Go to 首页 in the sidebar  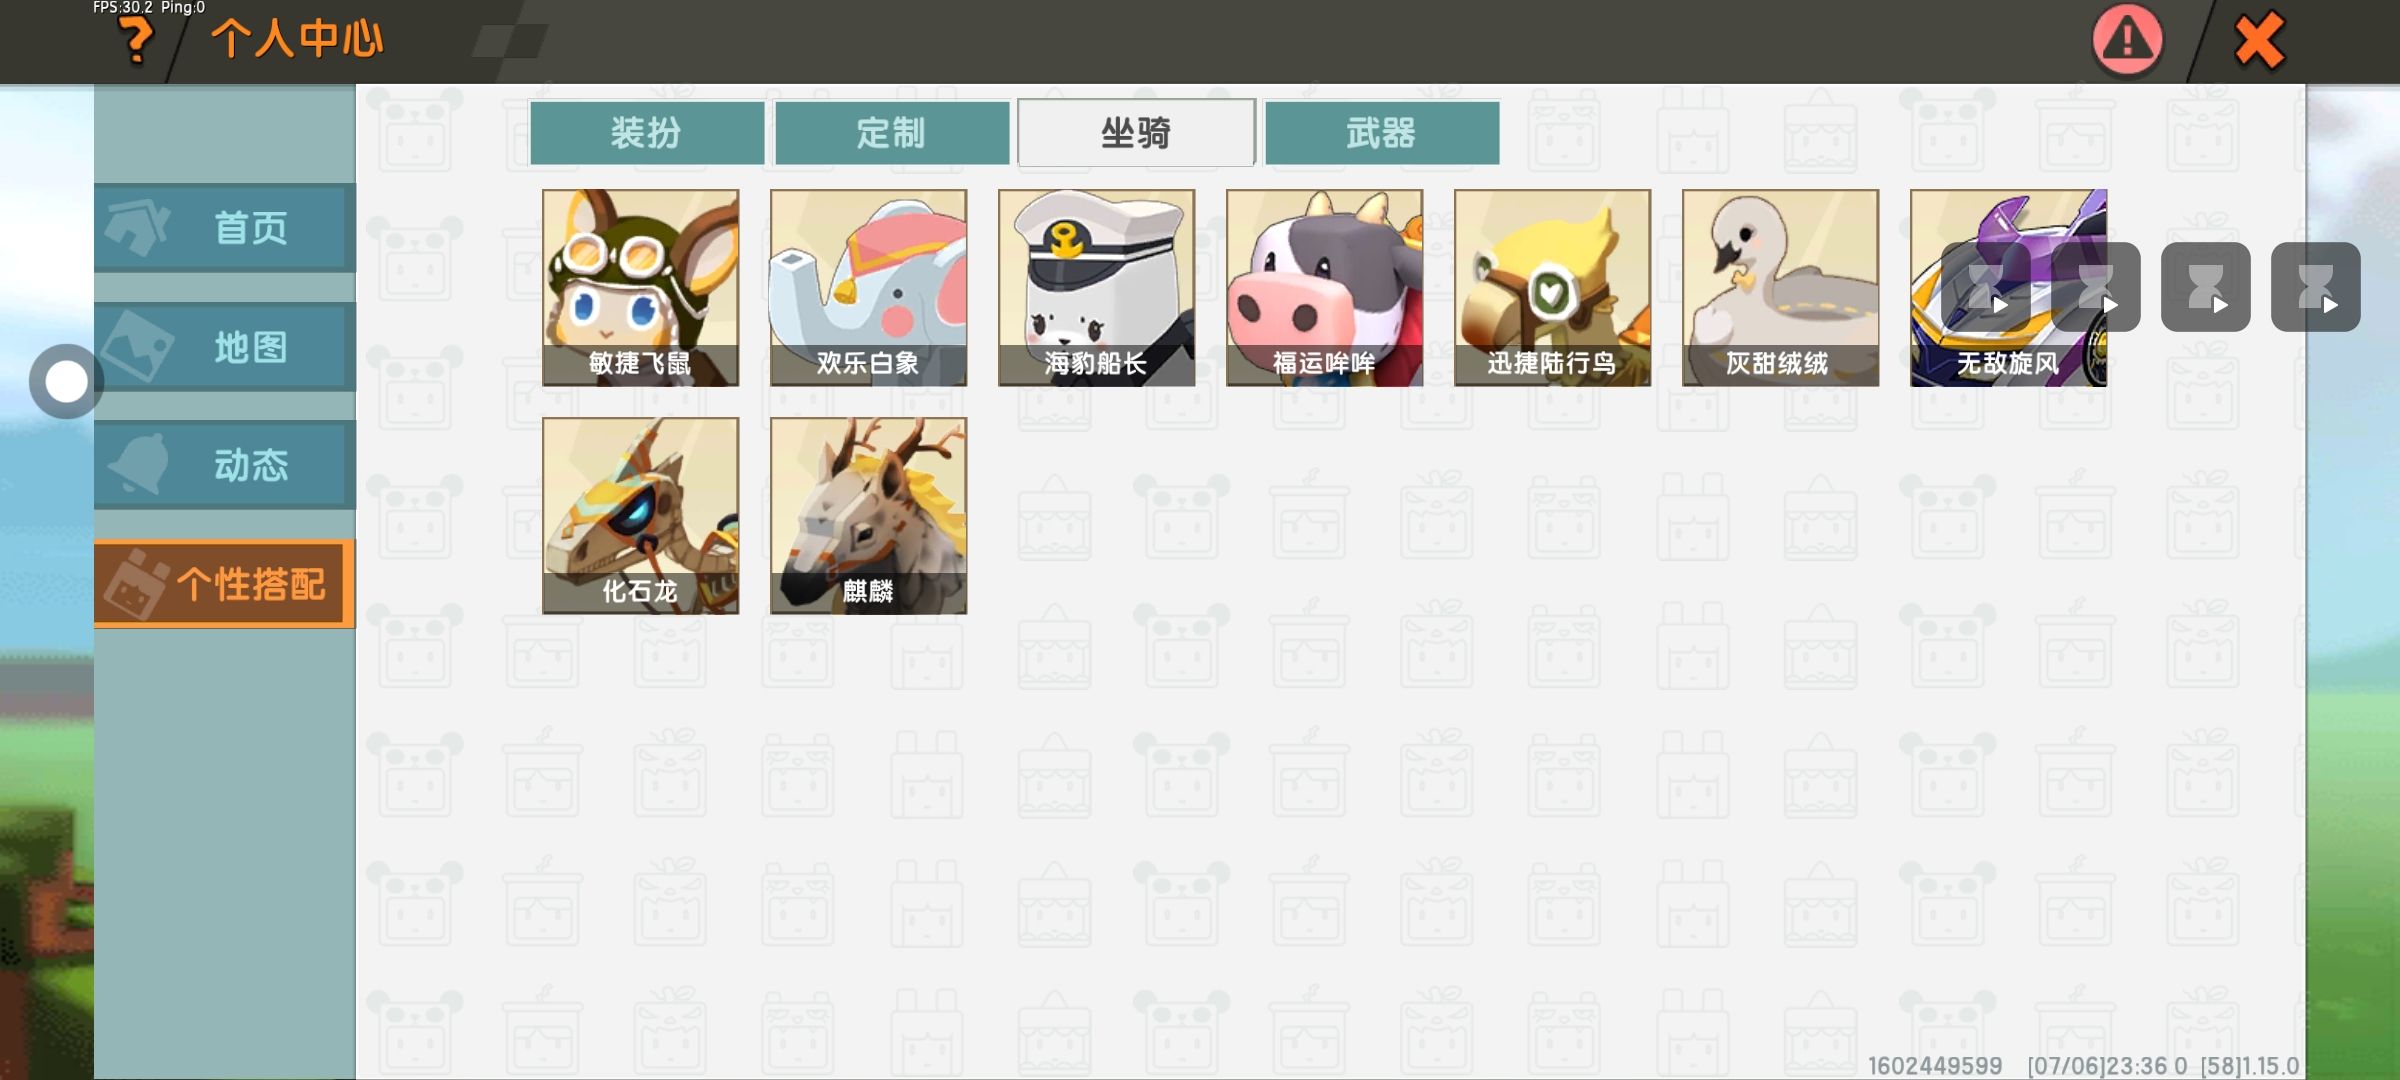[225, 228]
